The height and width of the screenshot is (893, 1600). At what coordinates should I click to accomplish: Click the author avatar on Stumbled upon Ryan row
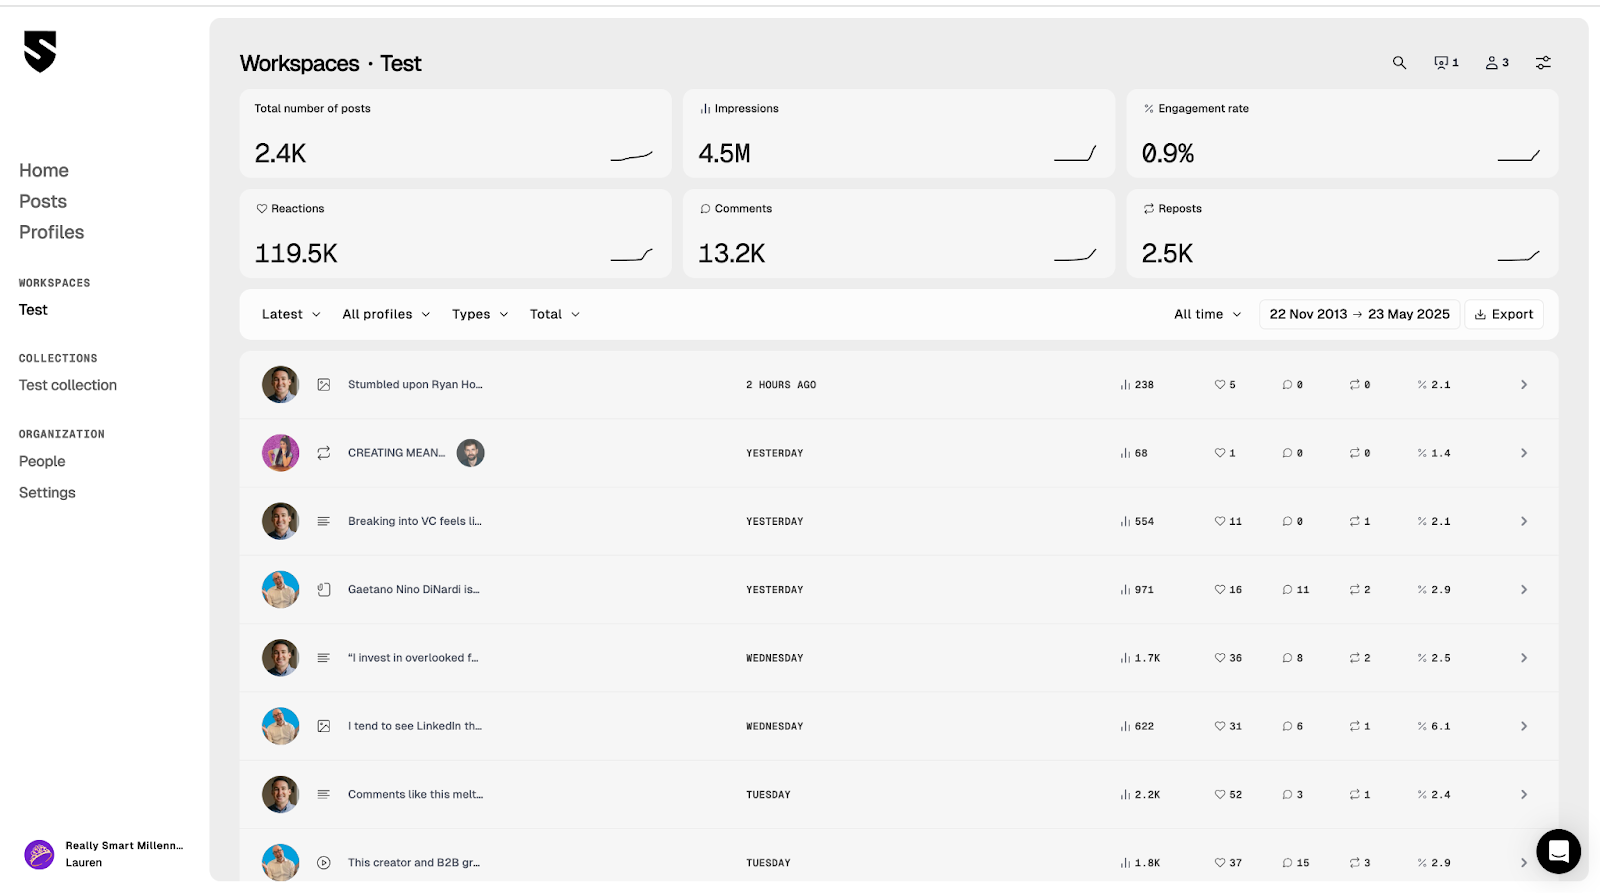(x=281, y=385)
